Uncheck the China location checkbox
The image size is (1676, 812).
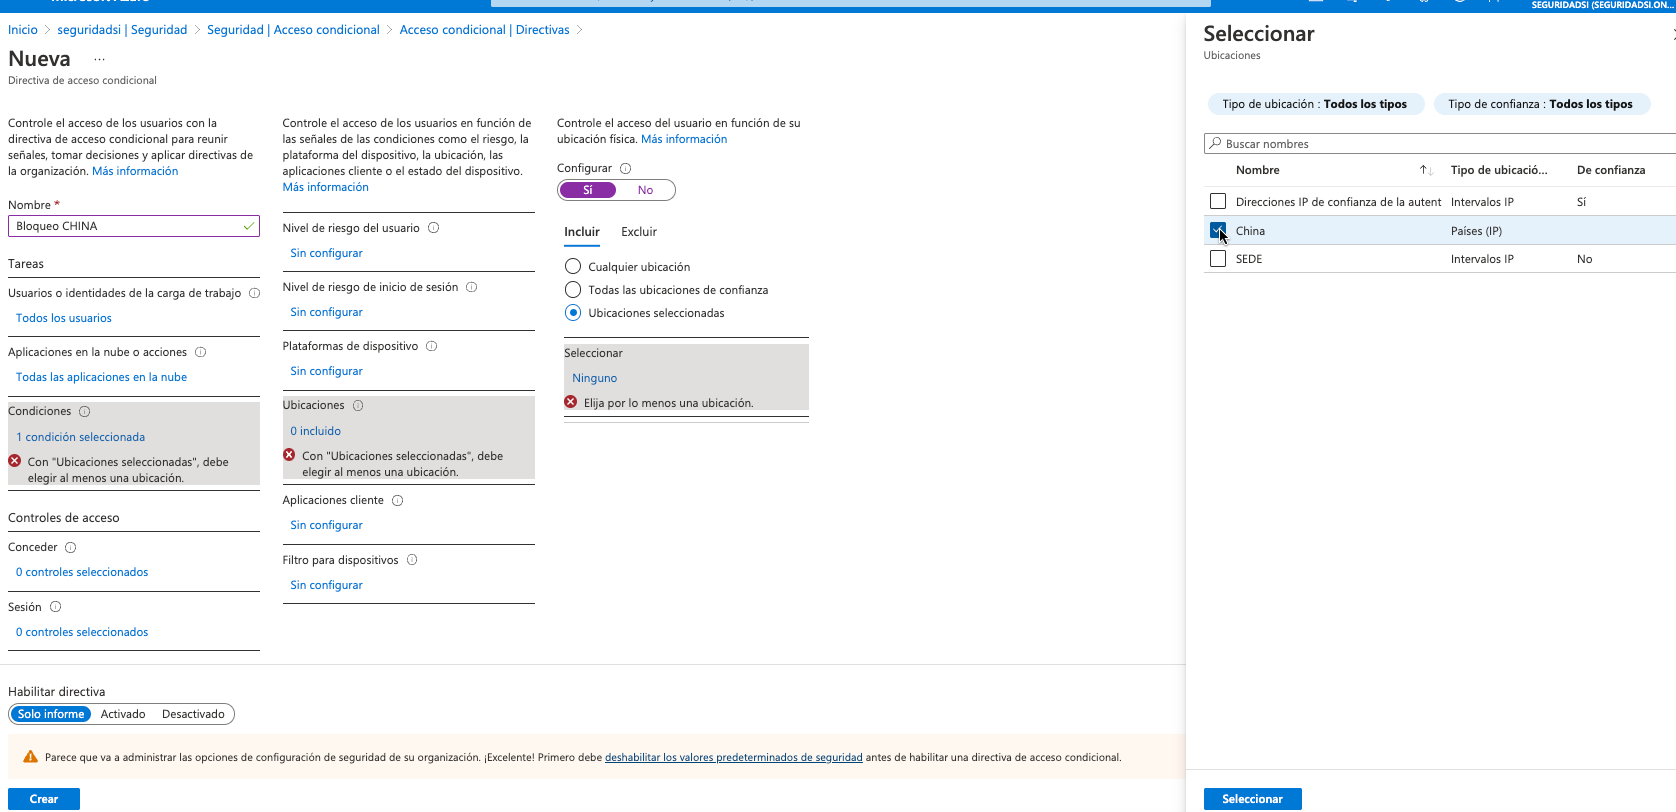click(x=1218, y=231)
